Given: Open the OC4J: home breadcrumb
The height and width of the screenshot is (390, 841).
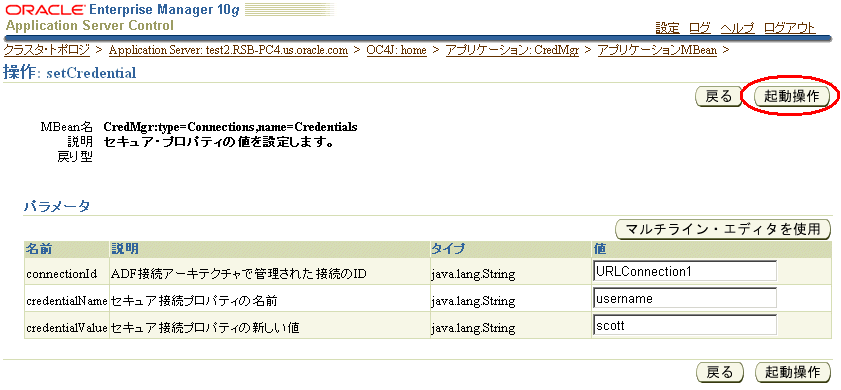Looking at the screenshot, I should tap(396, 50).
